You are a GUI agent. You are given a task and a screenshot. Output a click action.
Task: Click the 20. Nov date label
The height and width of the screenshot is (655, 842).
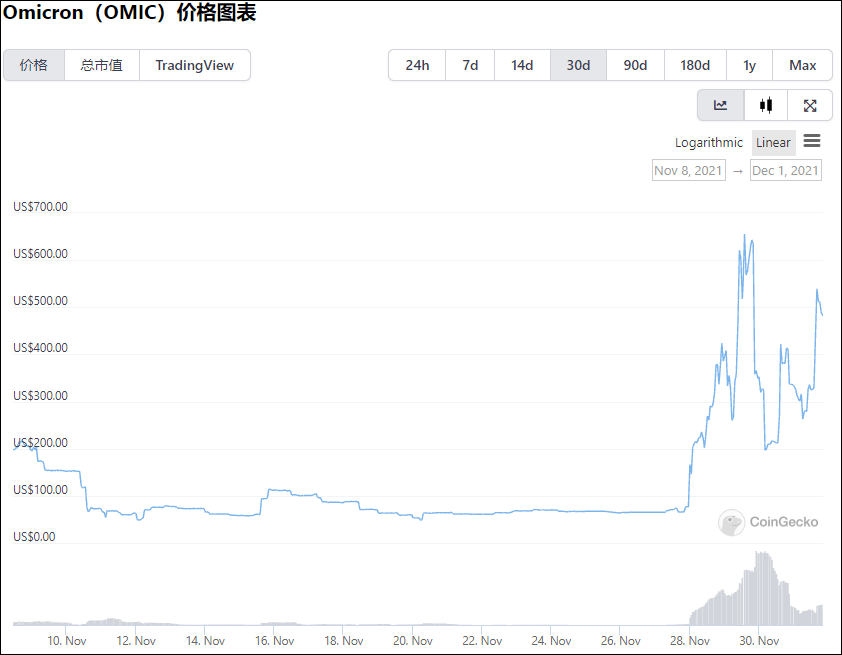point(412,641)
